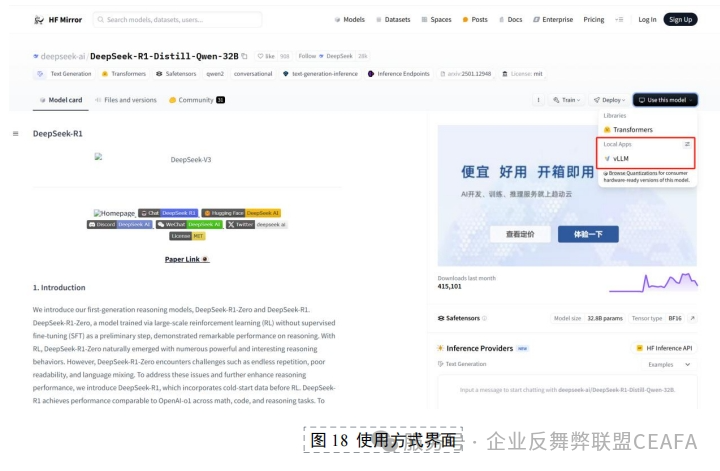Viewport: 720px width, 471px height.
Task: Open the Spaces nav item
Action: [436, 20]
